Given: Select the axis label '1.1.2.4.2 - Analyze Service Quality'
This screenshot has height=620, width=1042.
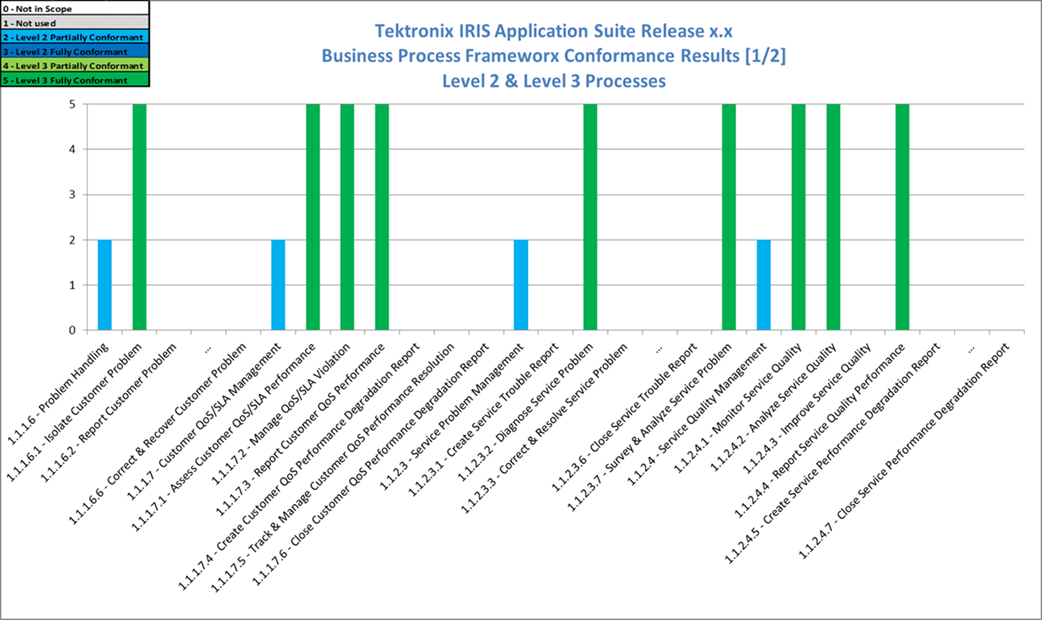Looking at the screenshot, I should (x=774, y=407).
